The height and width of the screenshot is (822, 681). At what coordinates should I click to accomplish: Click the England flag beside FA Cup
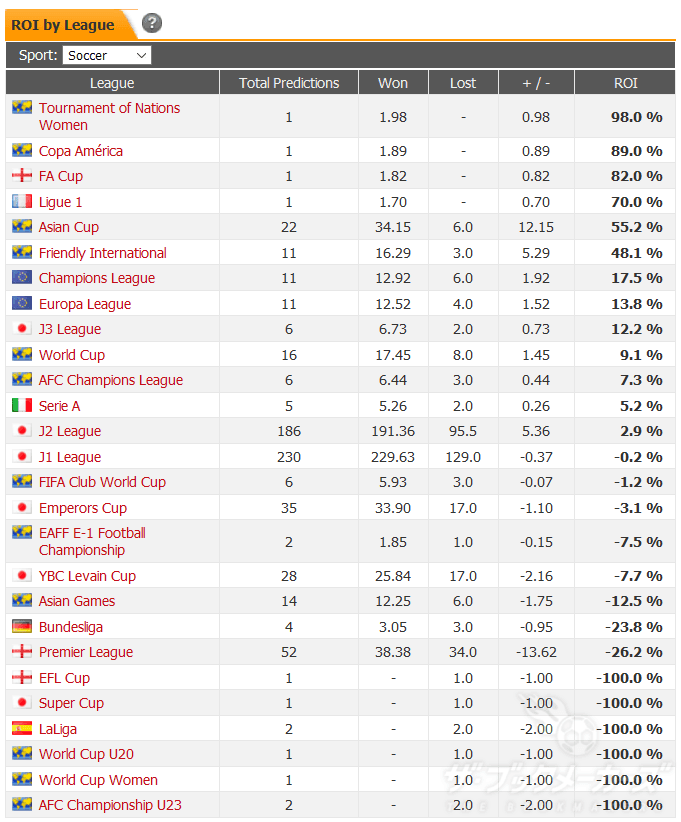(x=22, y=176)
